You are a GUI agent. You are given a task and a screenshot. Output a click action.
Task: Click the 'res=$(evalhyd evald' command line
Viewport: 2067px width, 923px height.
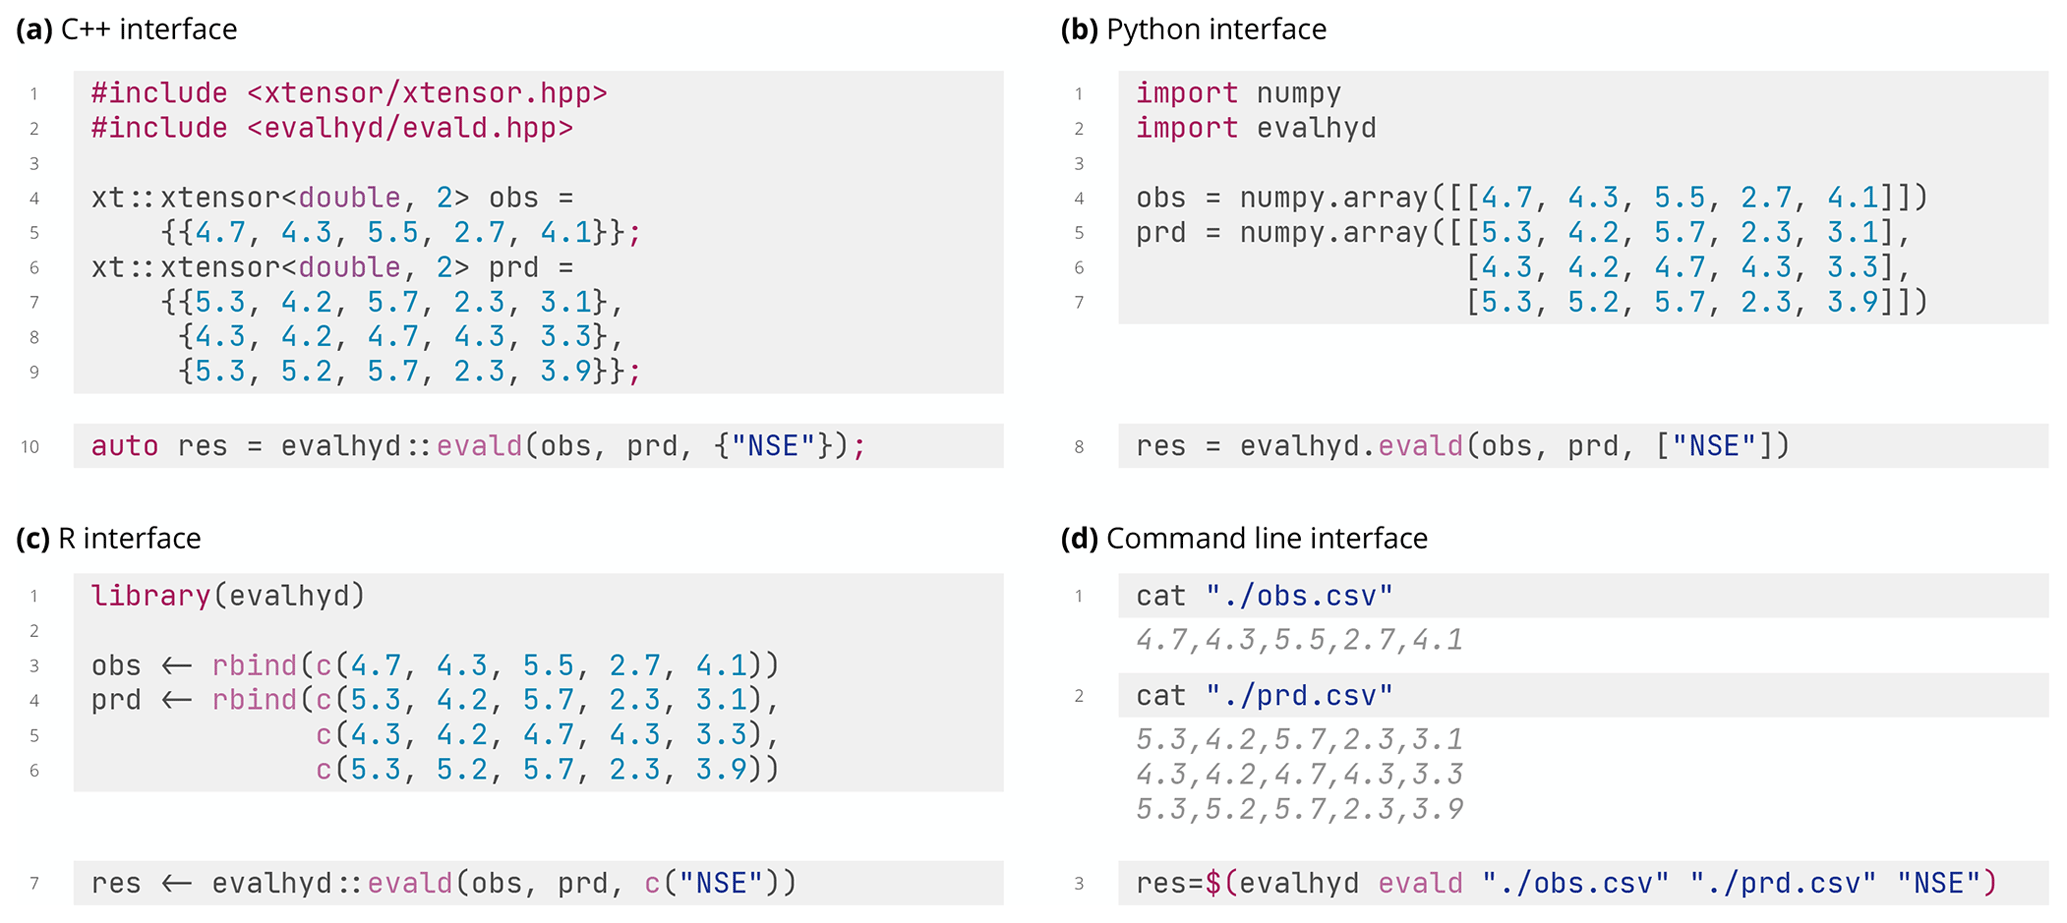pyautogui.click(x=1565, y=884)
